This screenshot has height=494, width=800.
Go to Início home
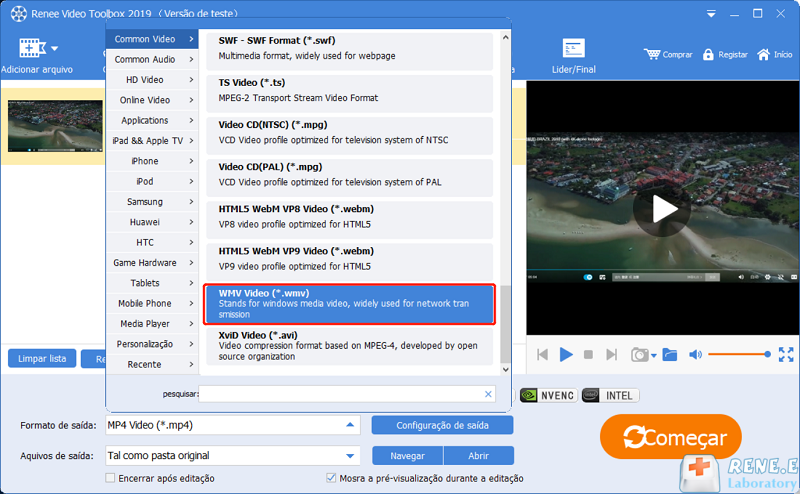tap(774, 55)
